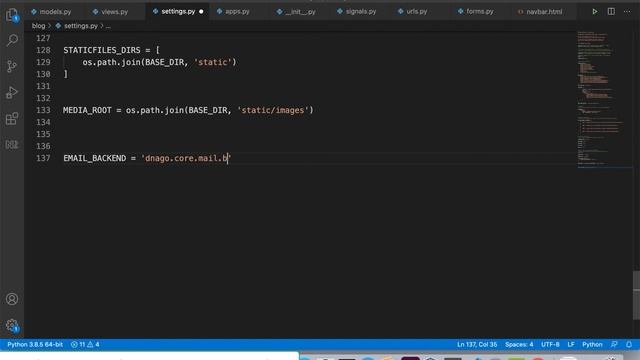
Task: Change indentation via Spaces: 4
Action: point(519,344)
